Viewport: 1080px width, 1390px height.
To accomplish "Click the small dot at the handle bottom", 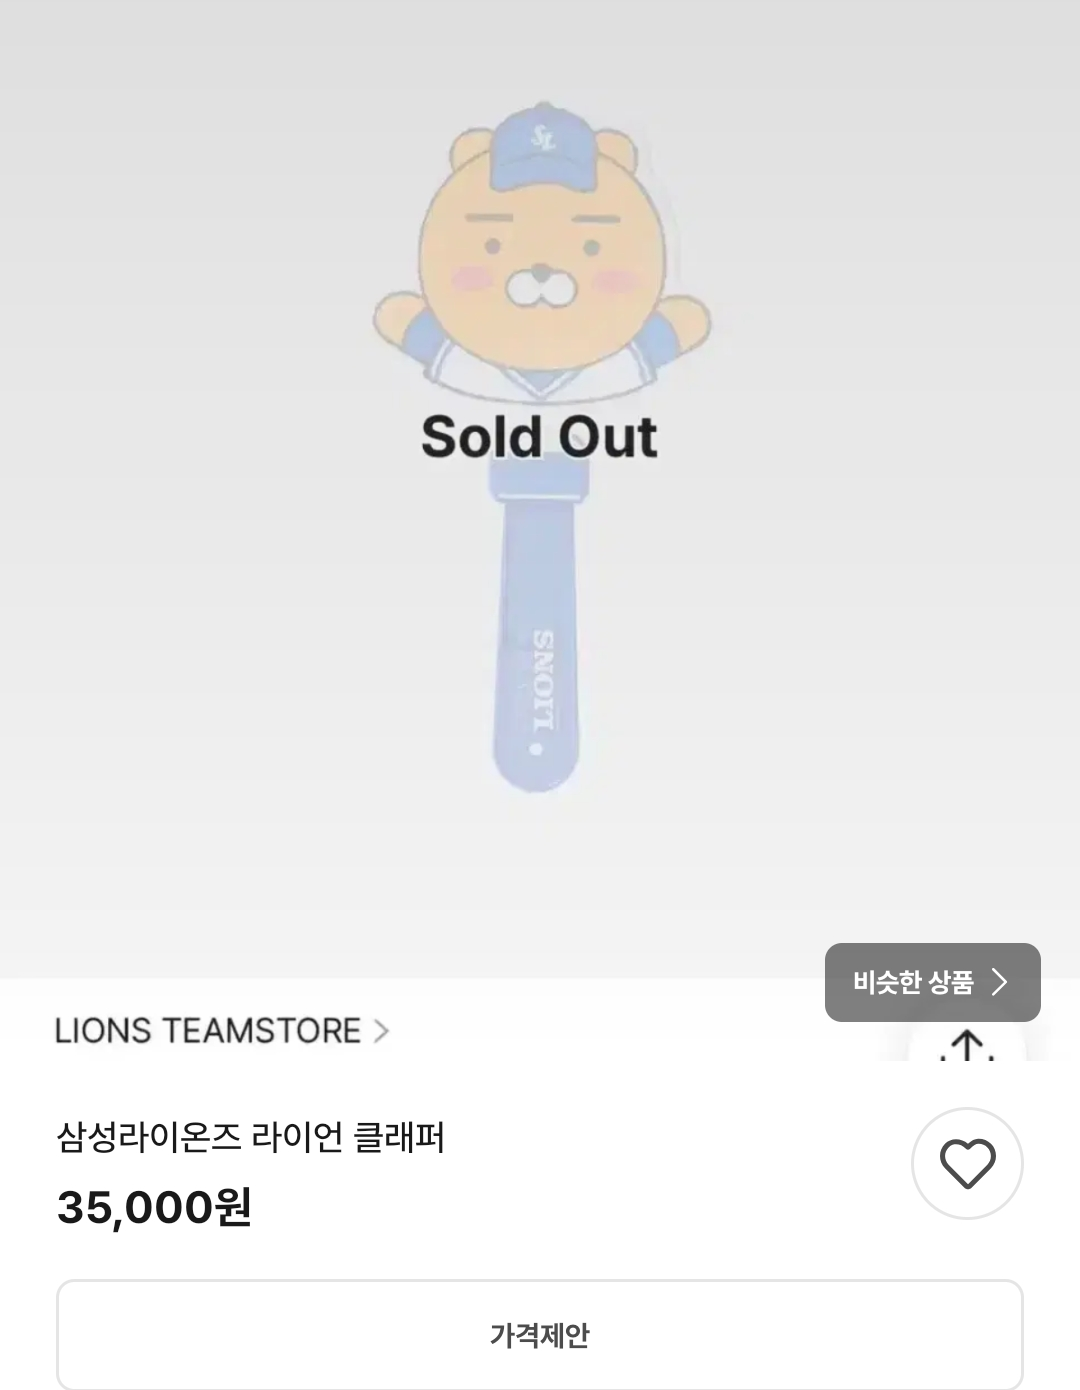I will [536, 749].
